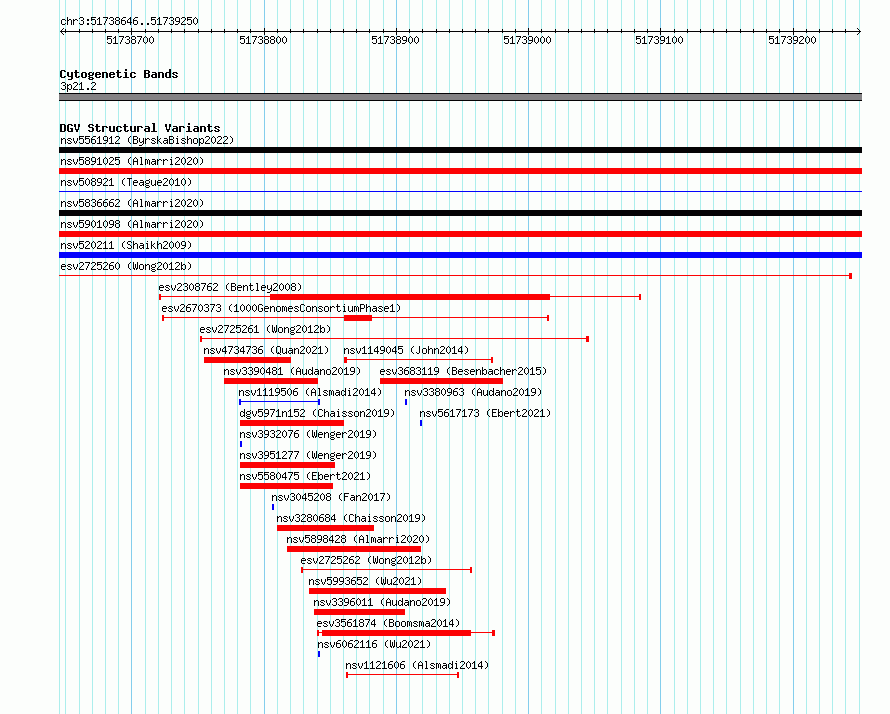Click nsv3380963 (Audano2019) label
The height and width of the screenshot is (714, 890).
click(473, 392)
